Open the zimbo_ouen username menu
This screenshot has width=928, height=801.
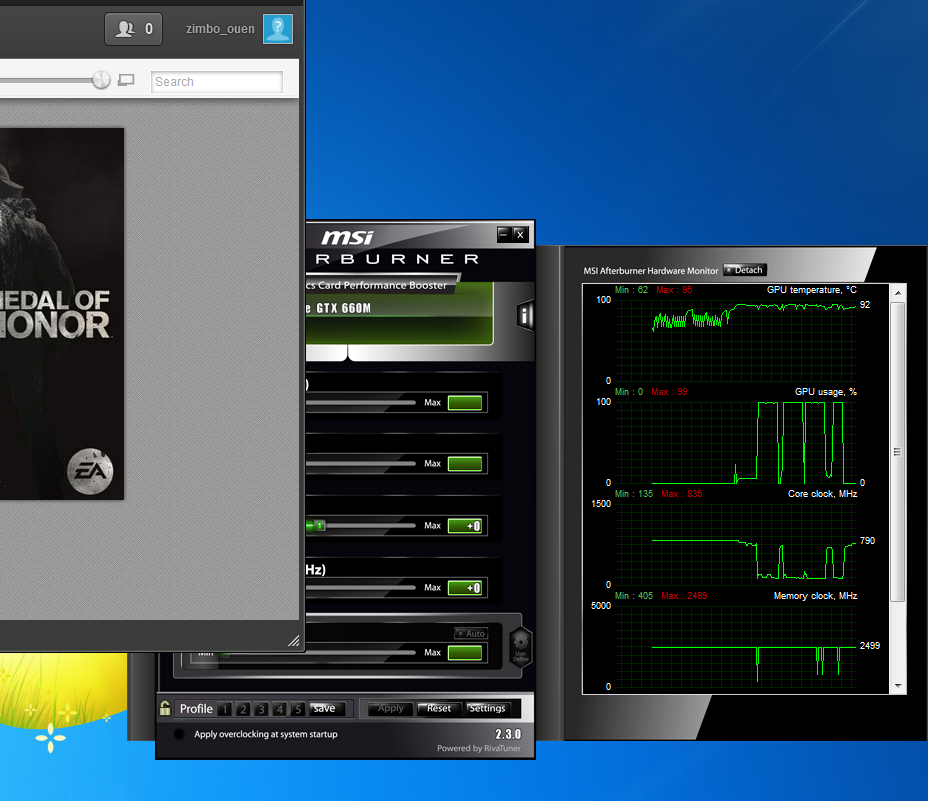pos(220,29)
